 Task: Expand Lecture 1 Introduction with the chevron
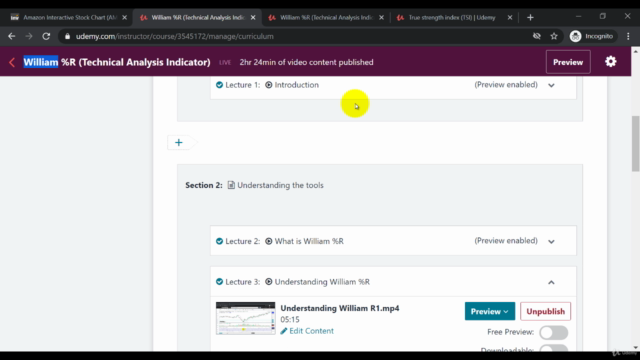point(551,85)
